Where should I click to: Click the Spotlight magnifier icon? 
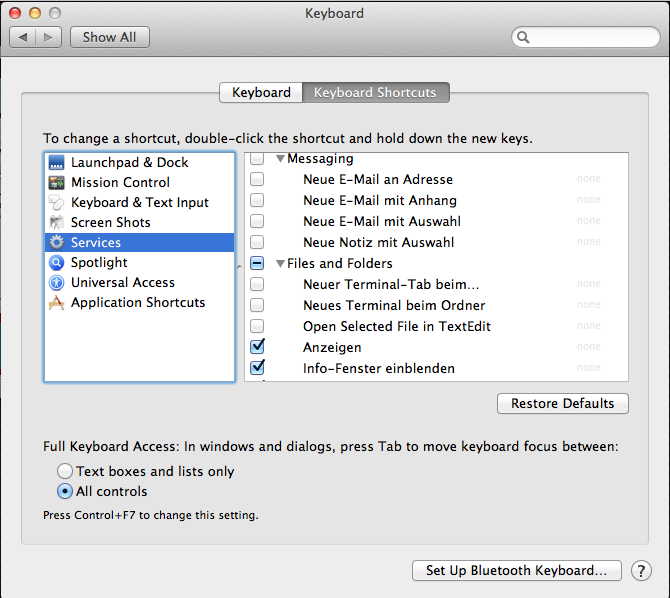tap(56, 262)
